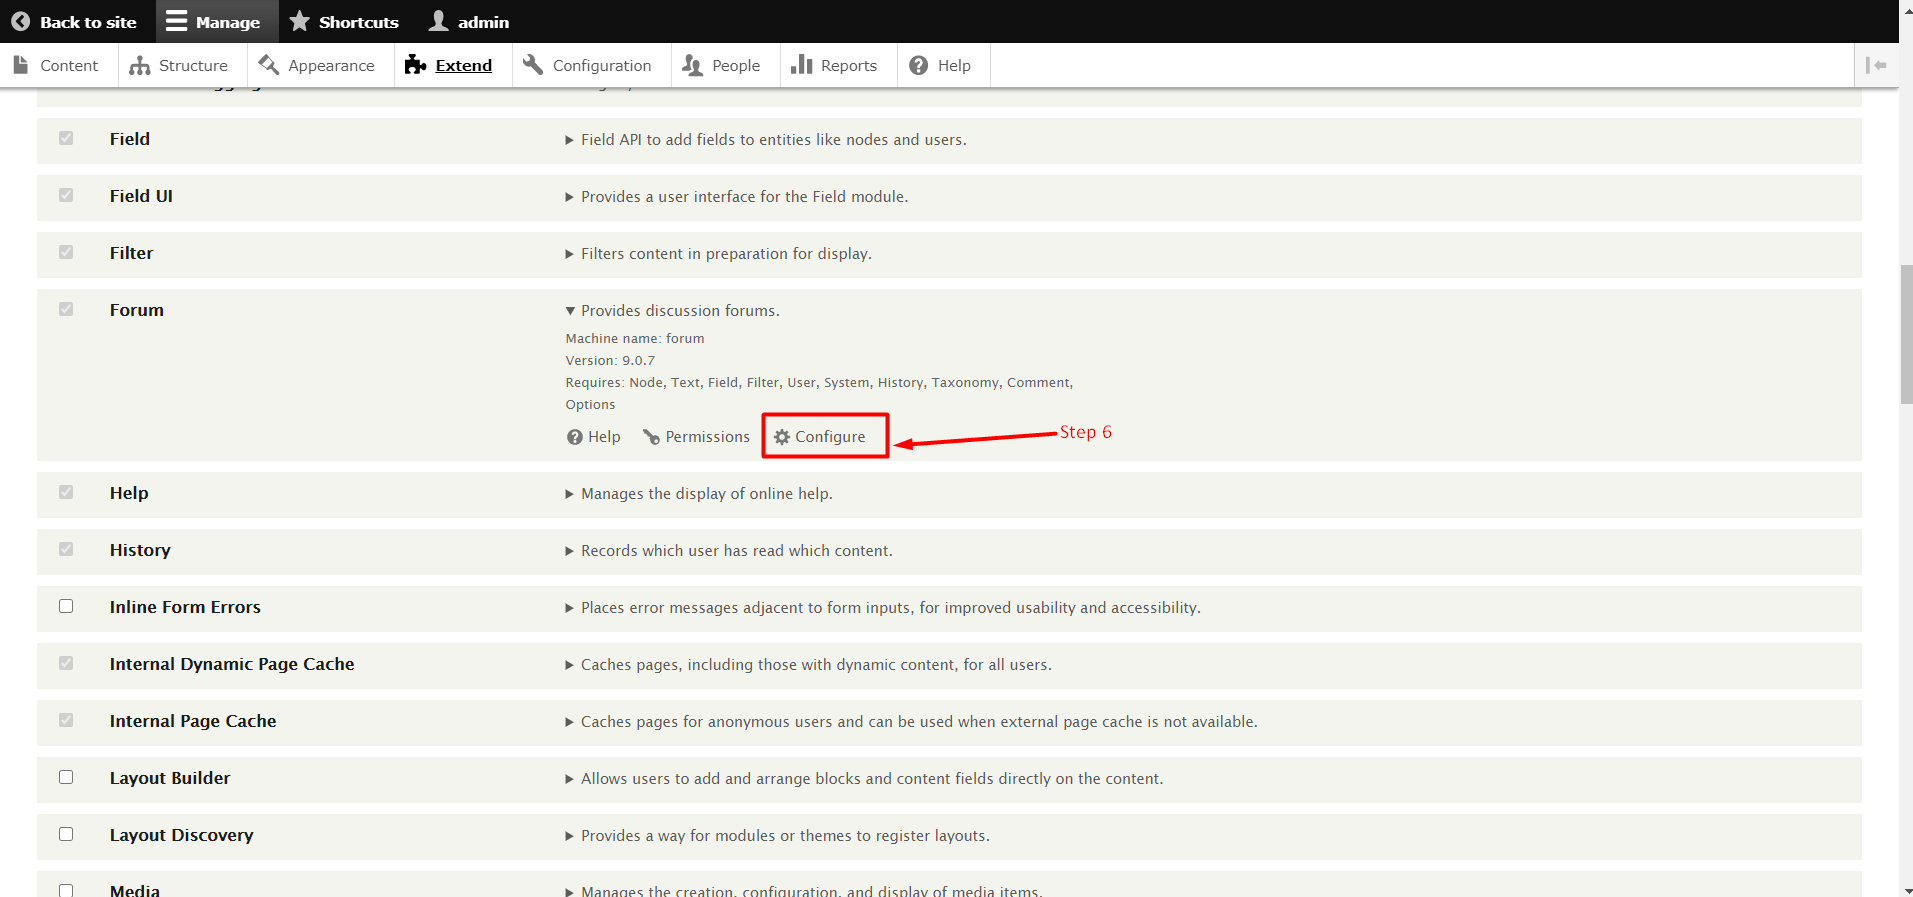This screenshot has height=897, width=1913.
Task: Click the Field UI module label
Action: pyautogui.click(x=141, y=196)
